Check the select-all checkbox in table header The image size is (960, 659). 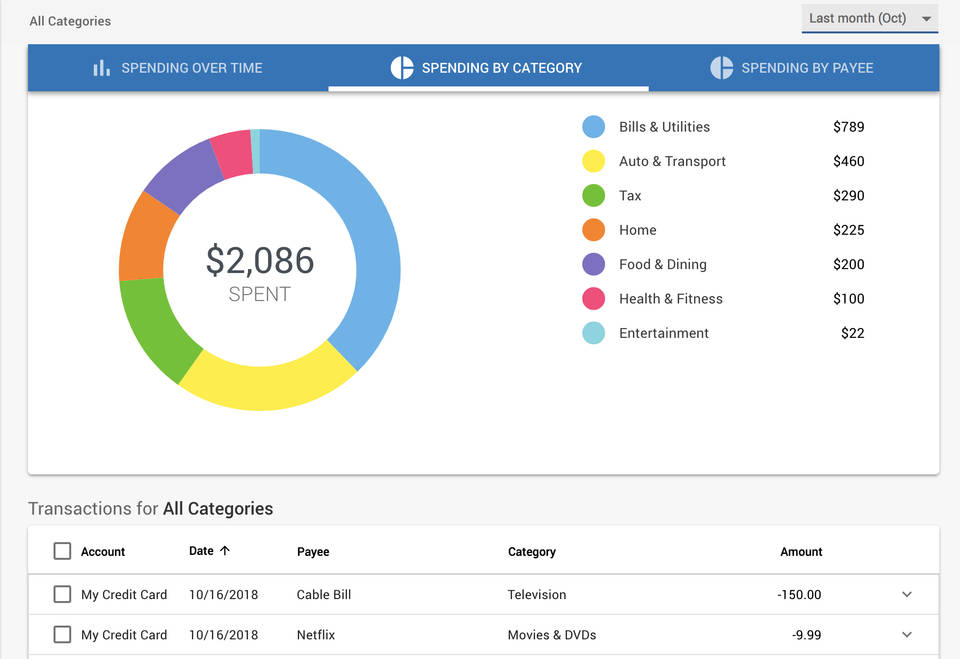pyautogui.click(x=61, y=551)
